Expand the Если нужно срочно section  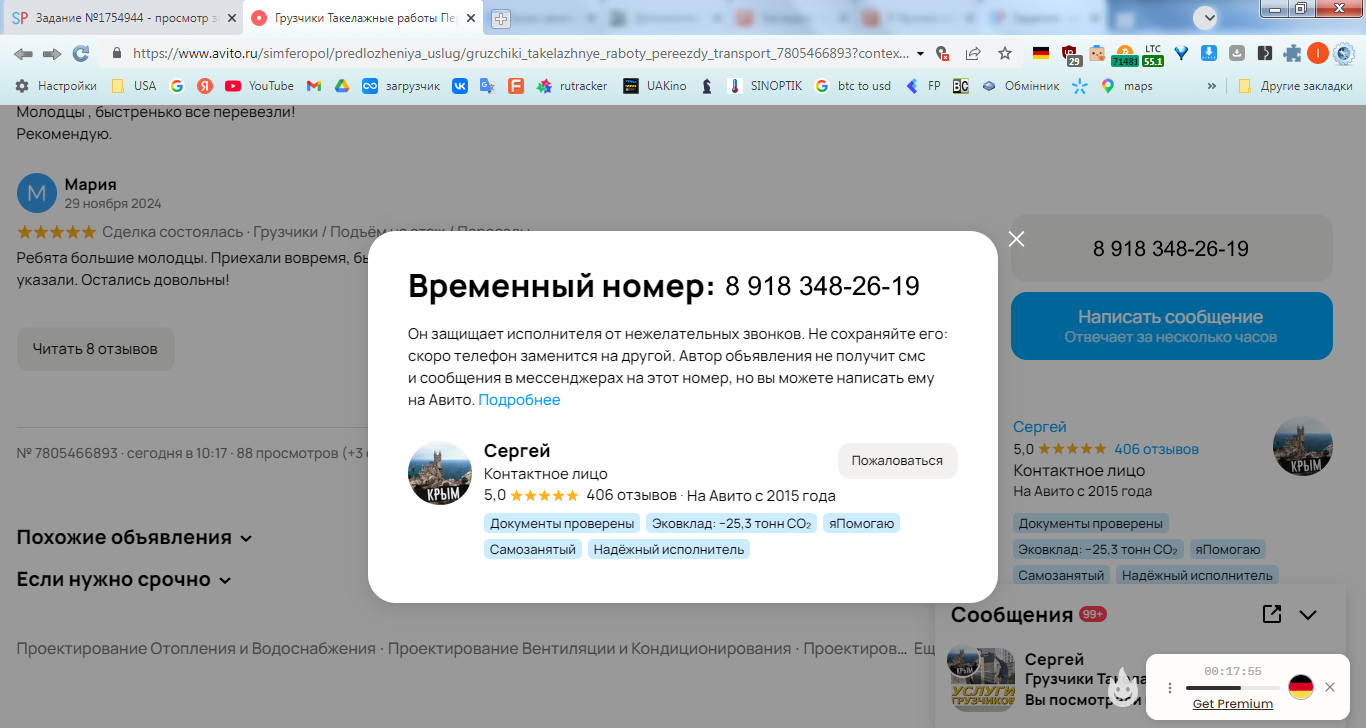[x=124, y=580]
